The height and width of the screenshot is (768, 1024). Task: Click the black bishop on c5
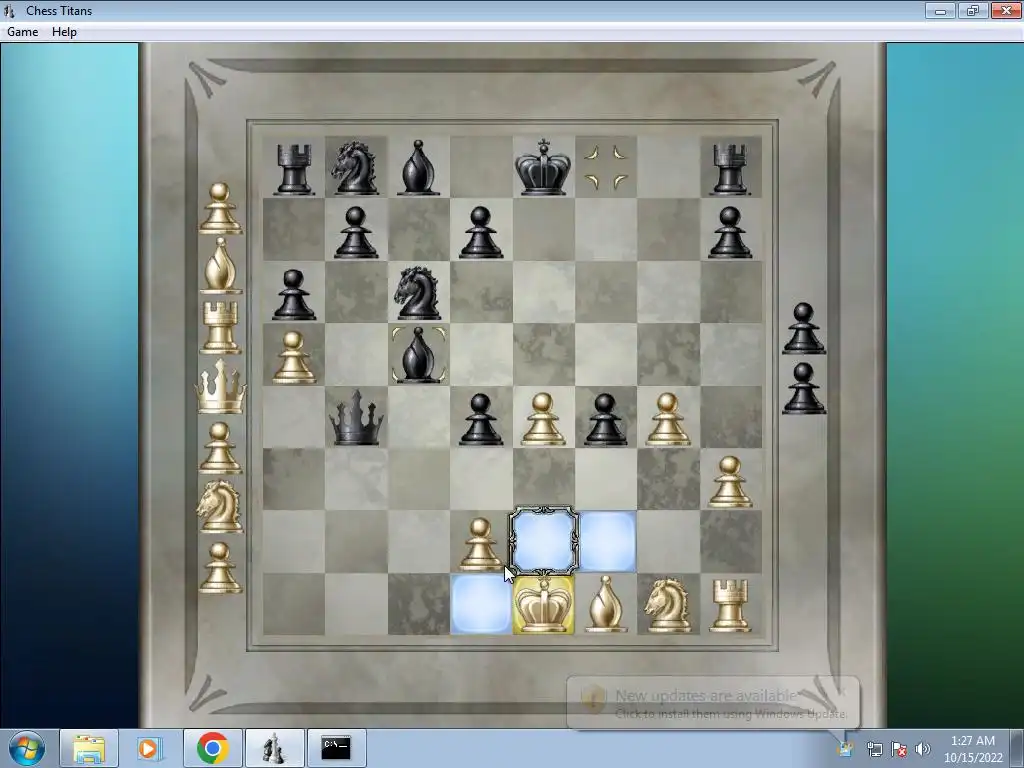[x=418, y=355]
